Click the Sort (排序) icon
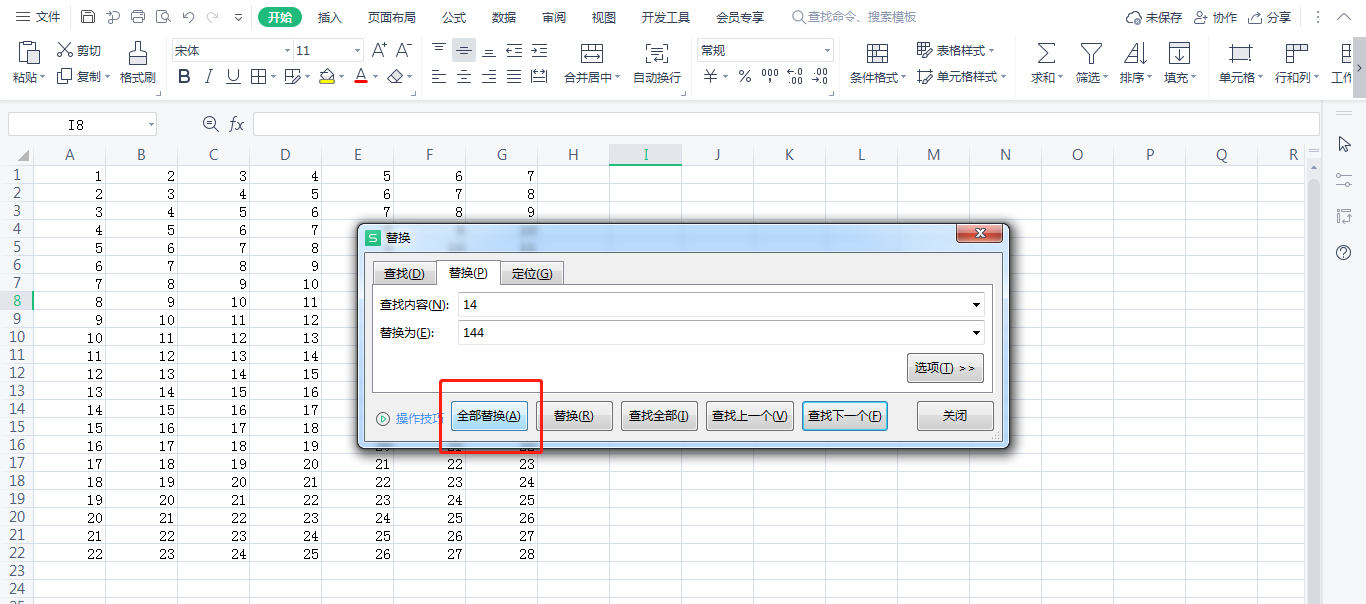Screen dimensions: 1366x604 pos(1135,53)
